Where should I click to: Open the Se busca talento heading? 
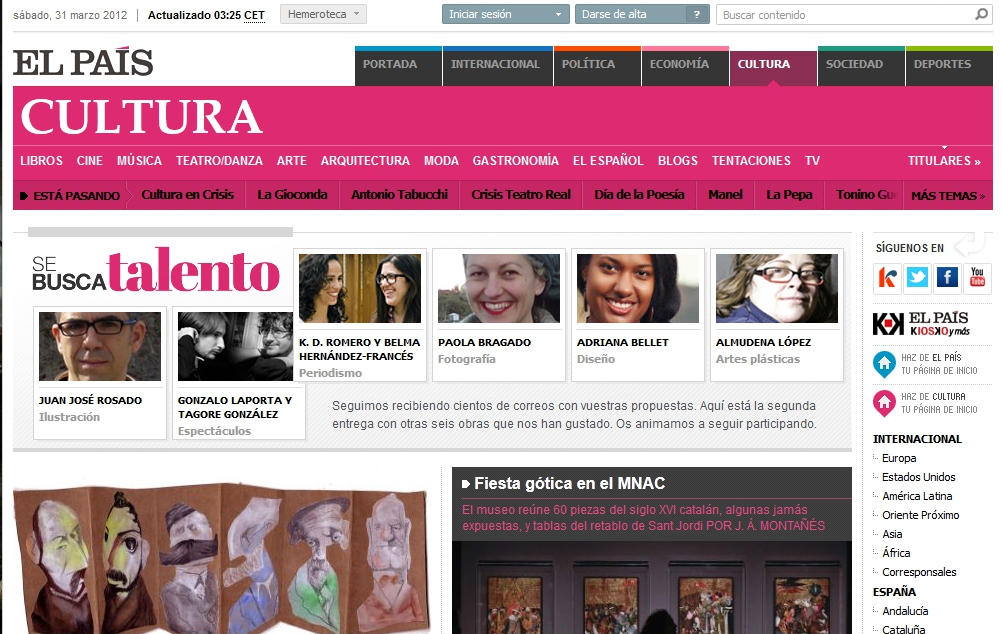click(156, 271)
